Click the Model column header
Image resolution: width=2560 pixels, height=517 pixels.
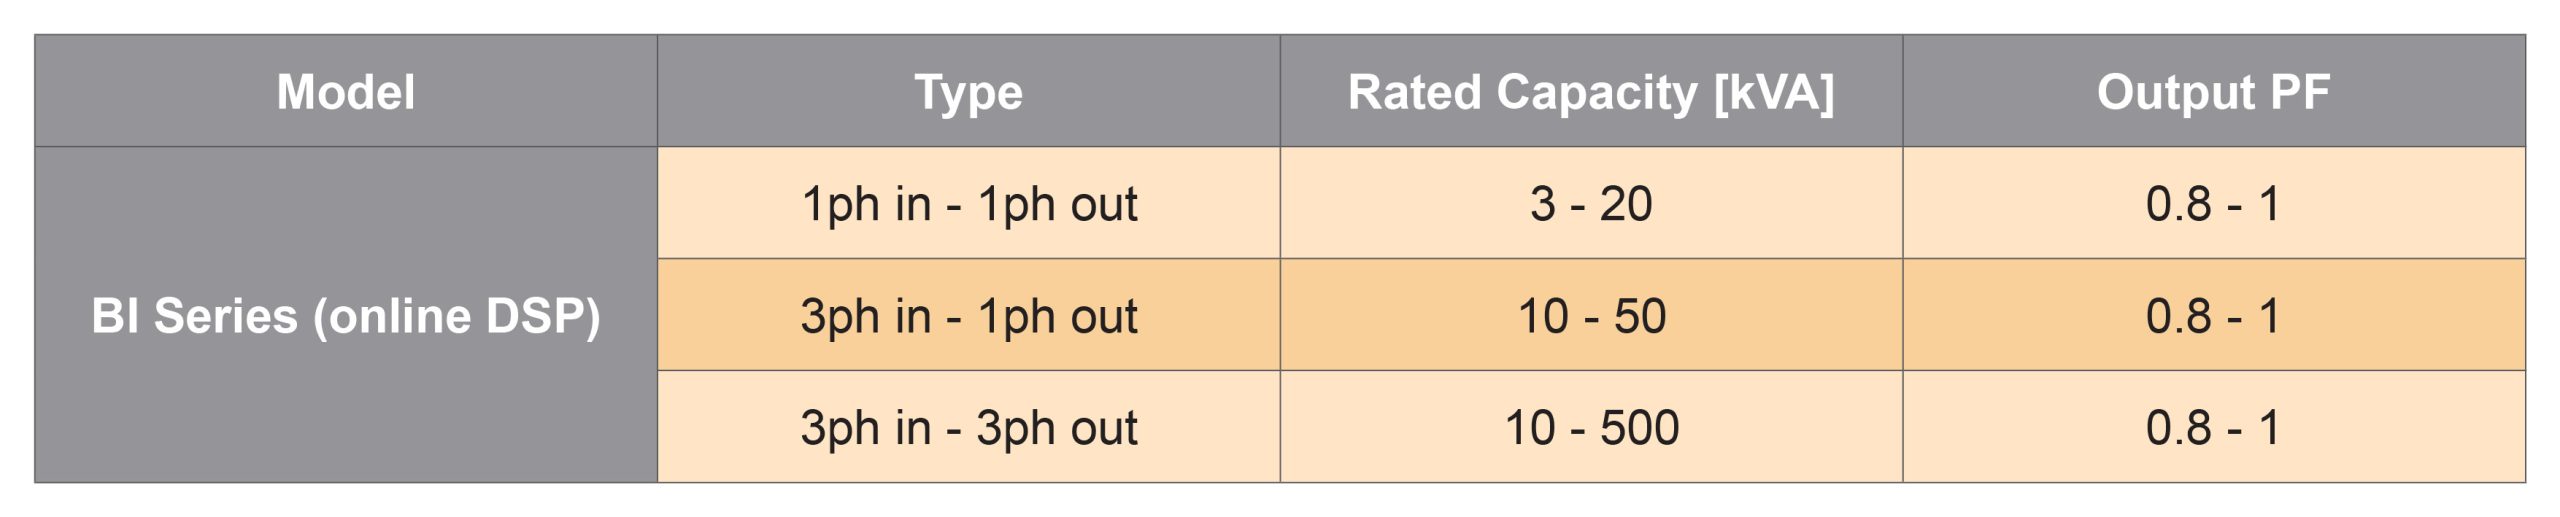pos(345,92)
